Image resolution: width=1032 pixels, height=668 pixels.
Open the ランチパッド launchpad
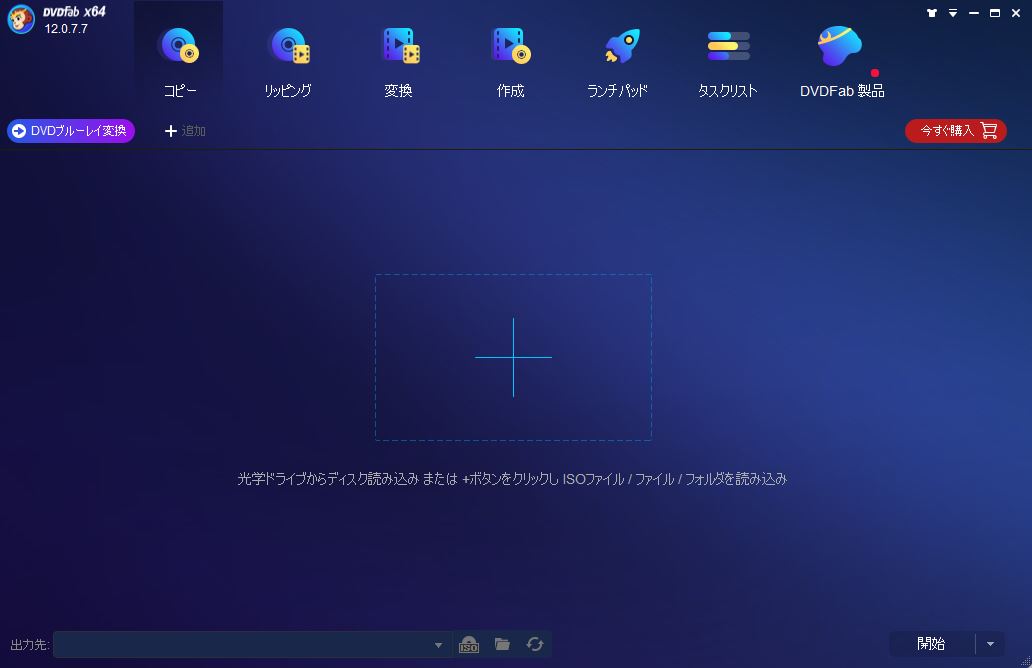(x=617, y=60)
